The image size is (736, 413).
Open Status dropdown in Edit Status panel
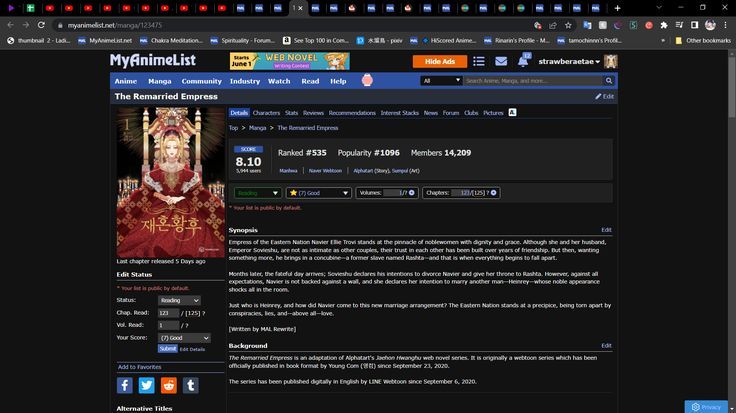(x=179, y=300)
